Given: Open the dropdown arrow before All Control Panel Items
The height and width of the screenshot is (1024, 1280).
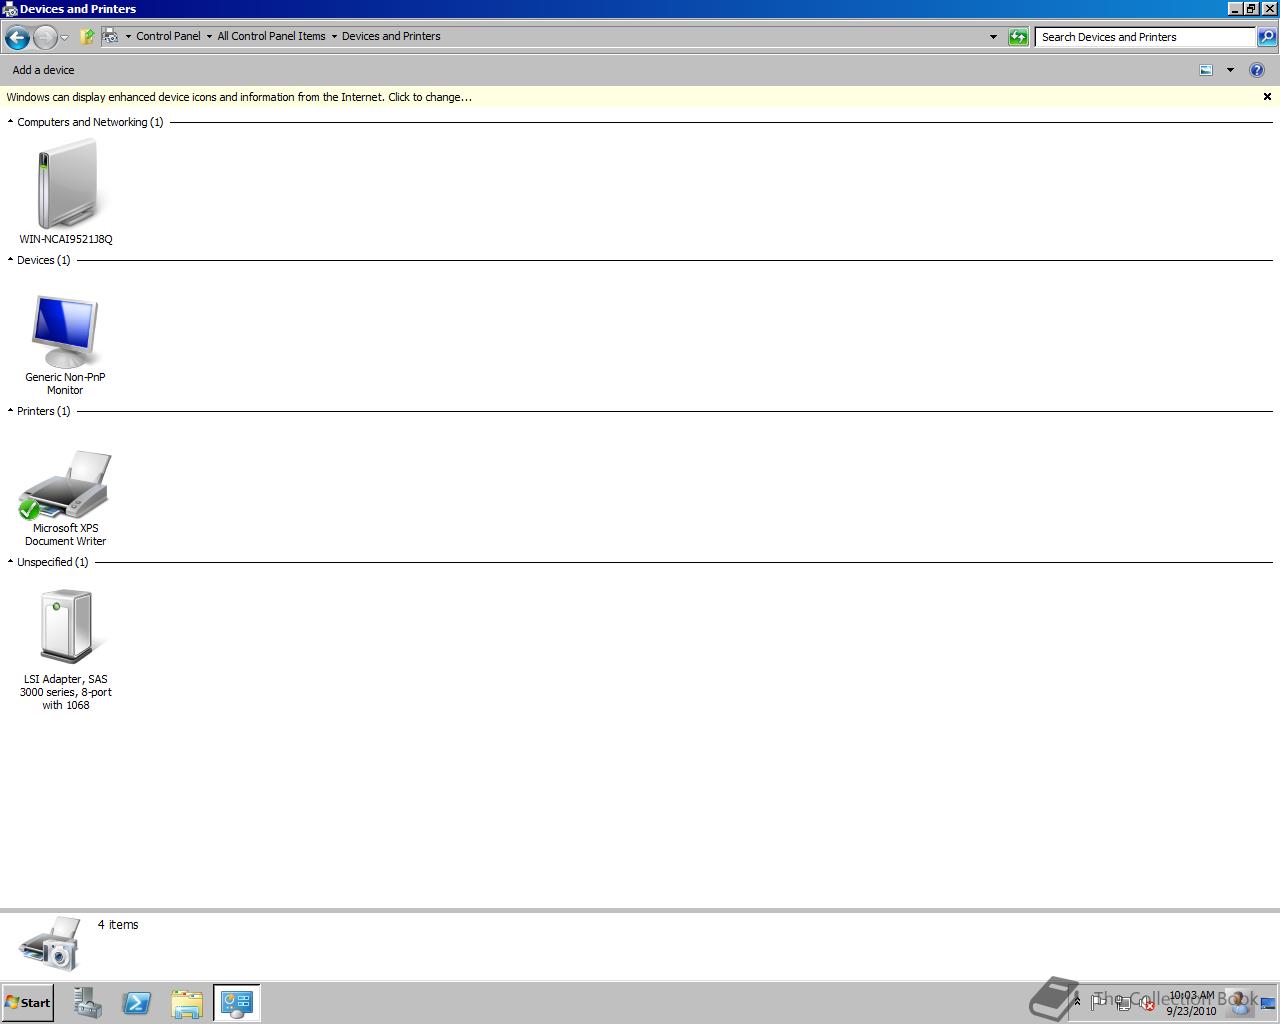Looking at the screenshot, I should coord(209,37).
